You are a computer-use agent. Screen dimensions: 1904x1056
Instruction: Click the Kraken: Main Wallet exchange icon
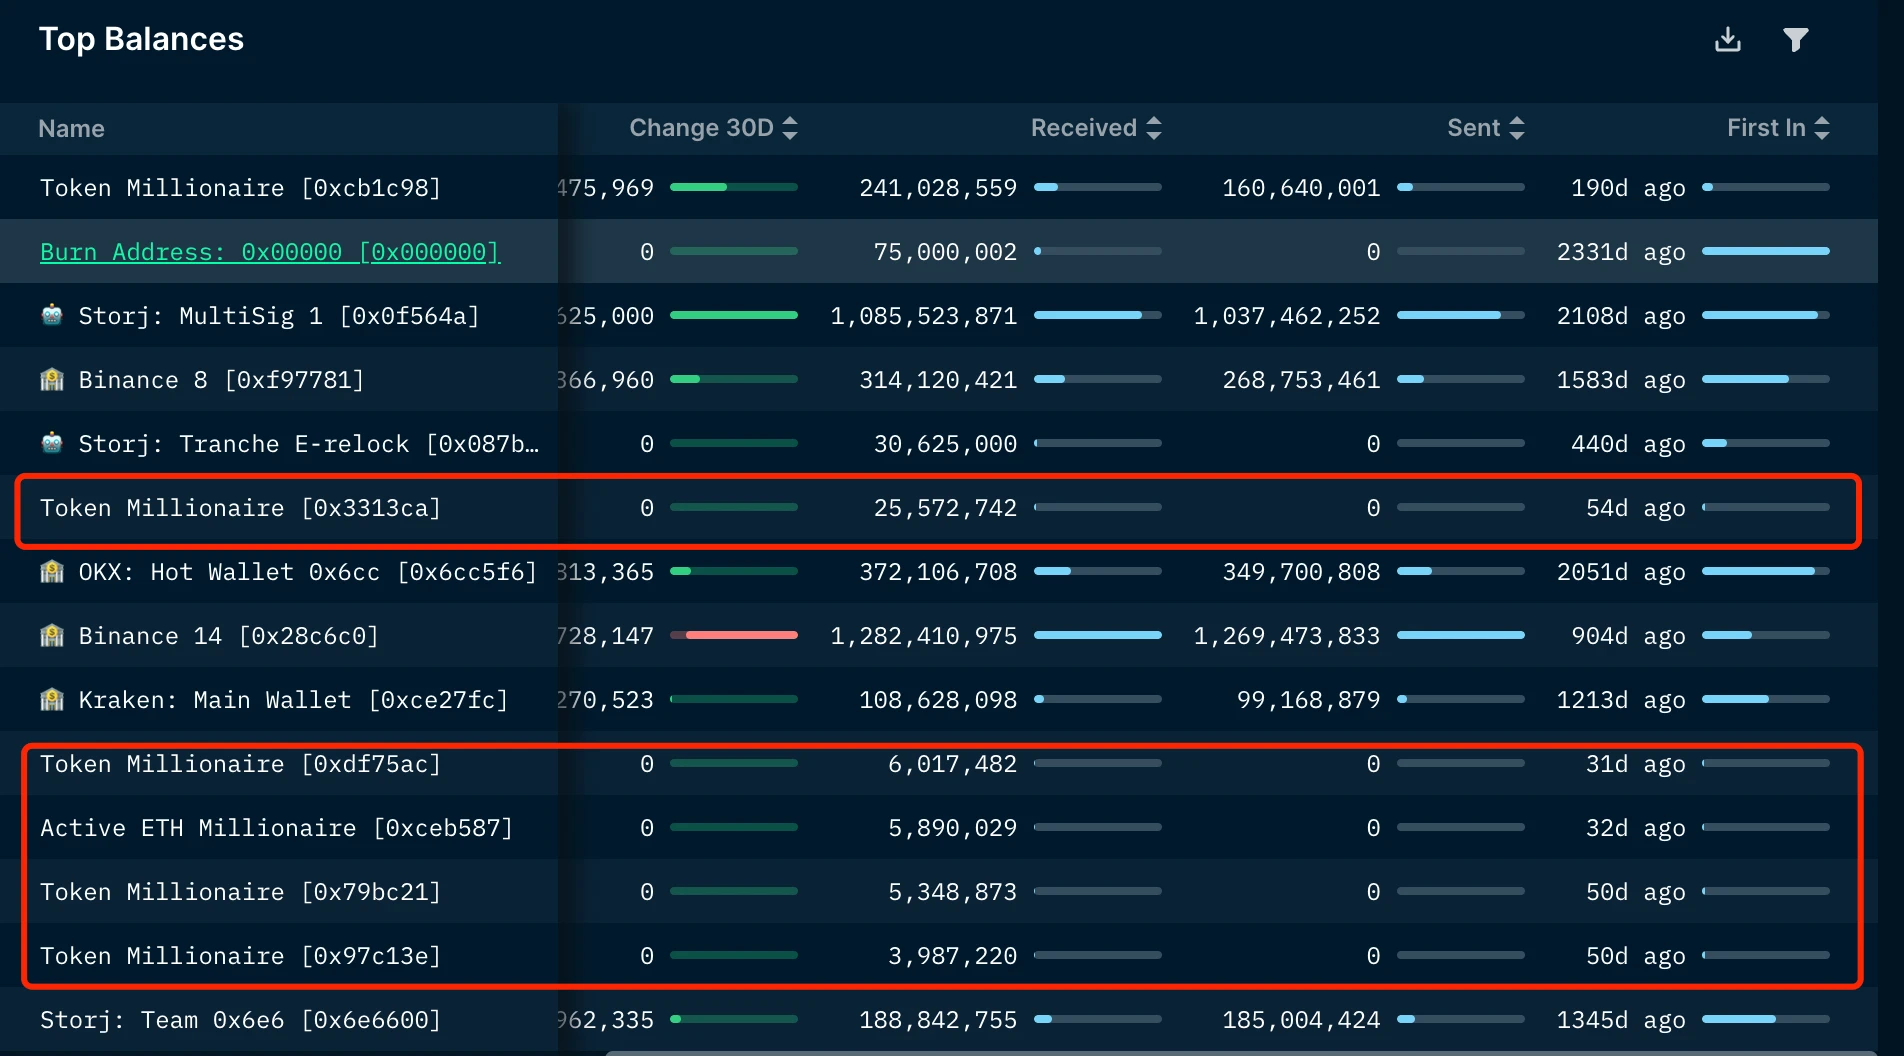[x=53, y=699]
